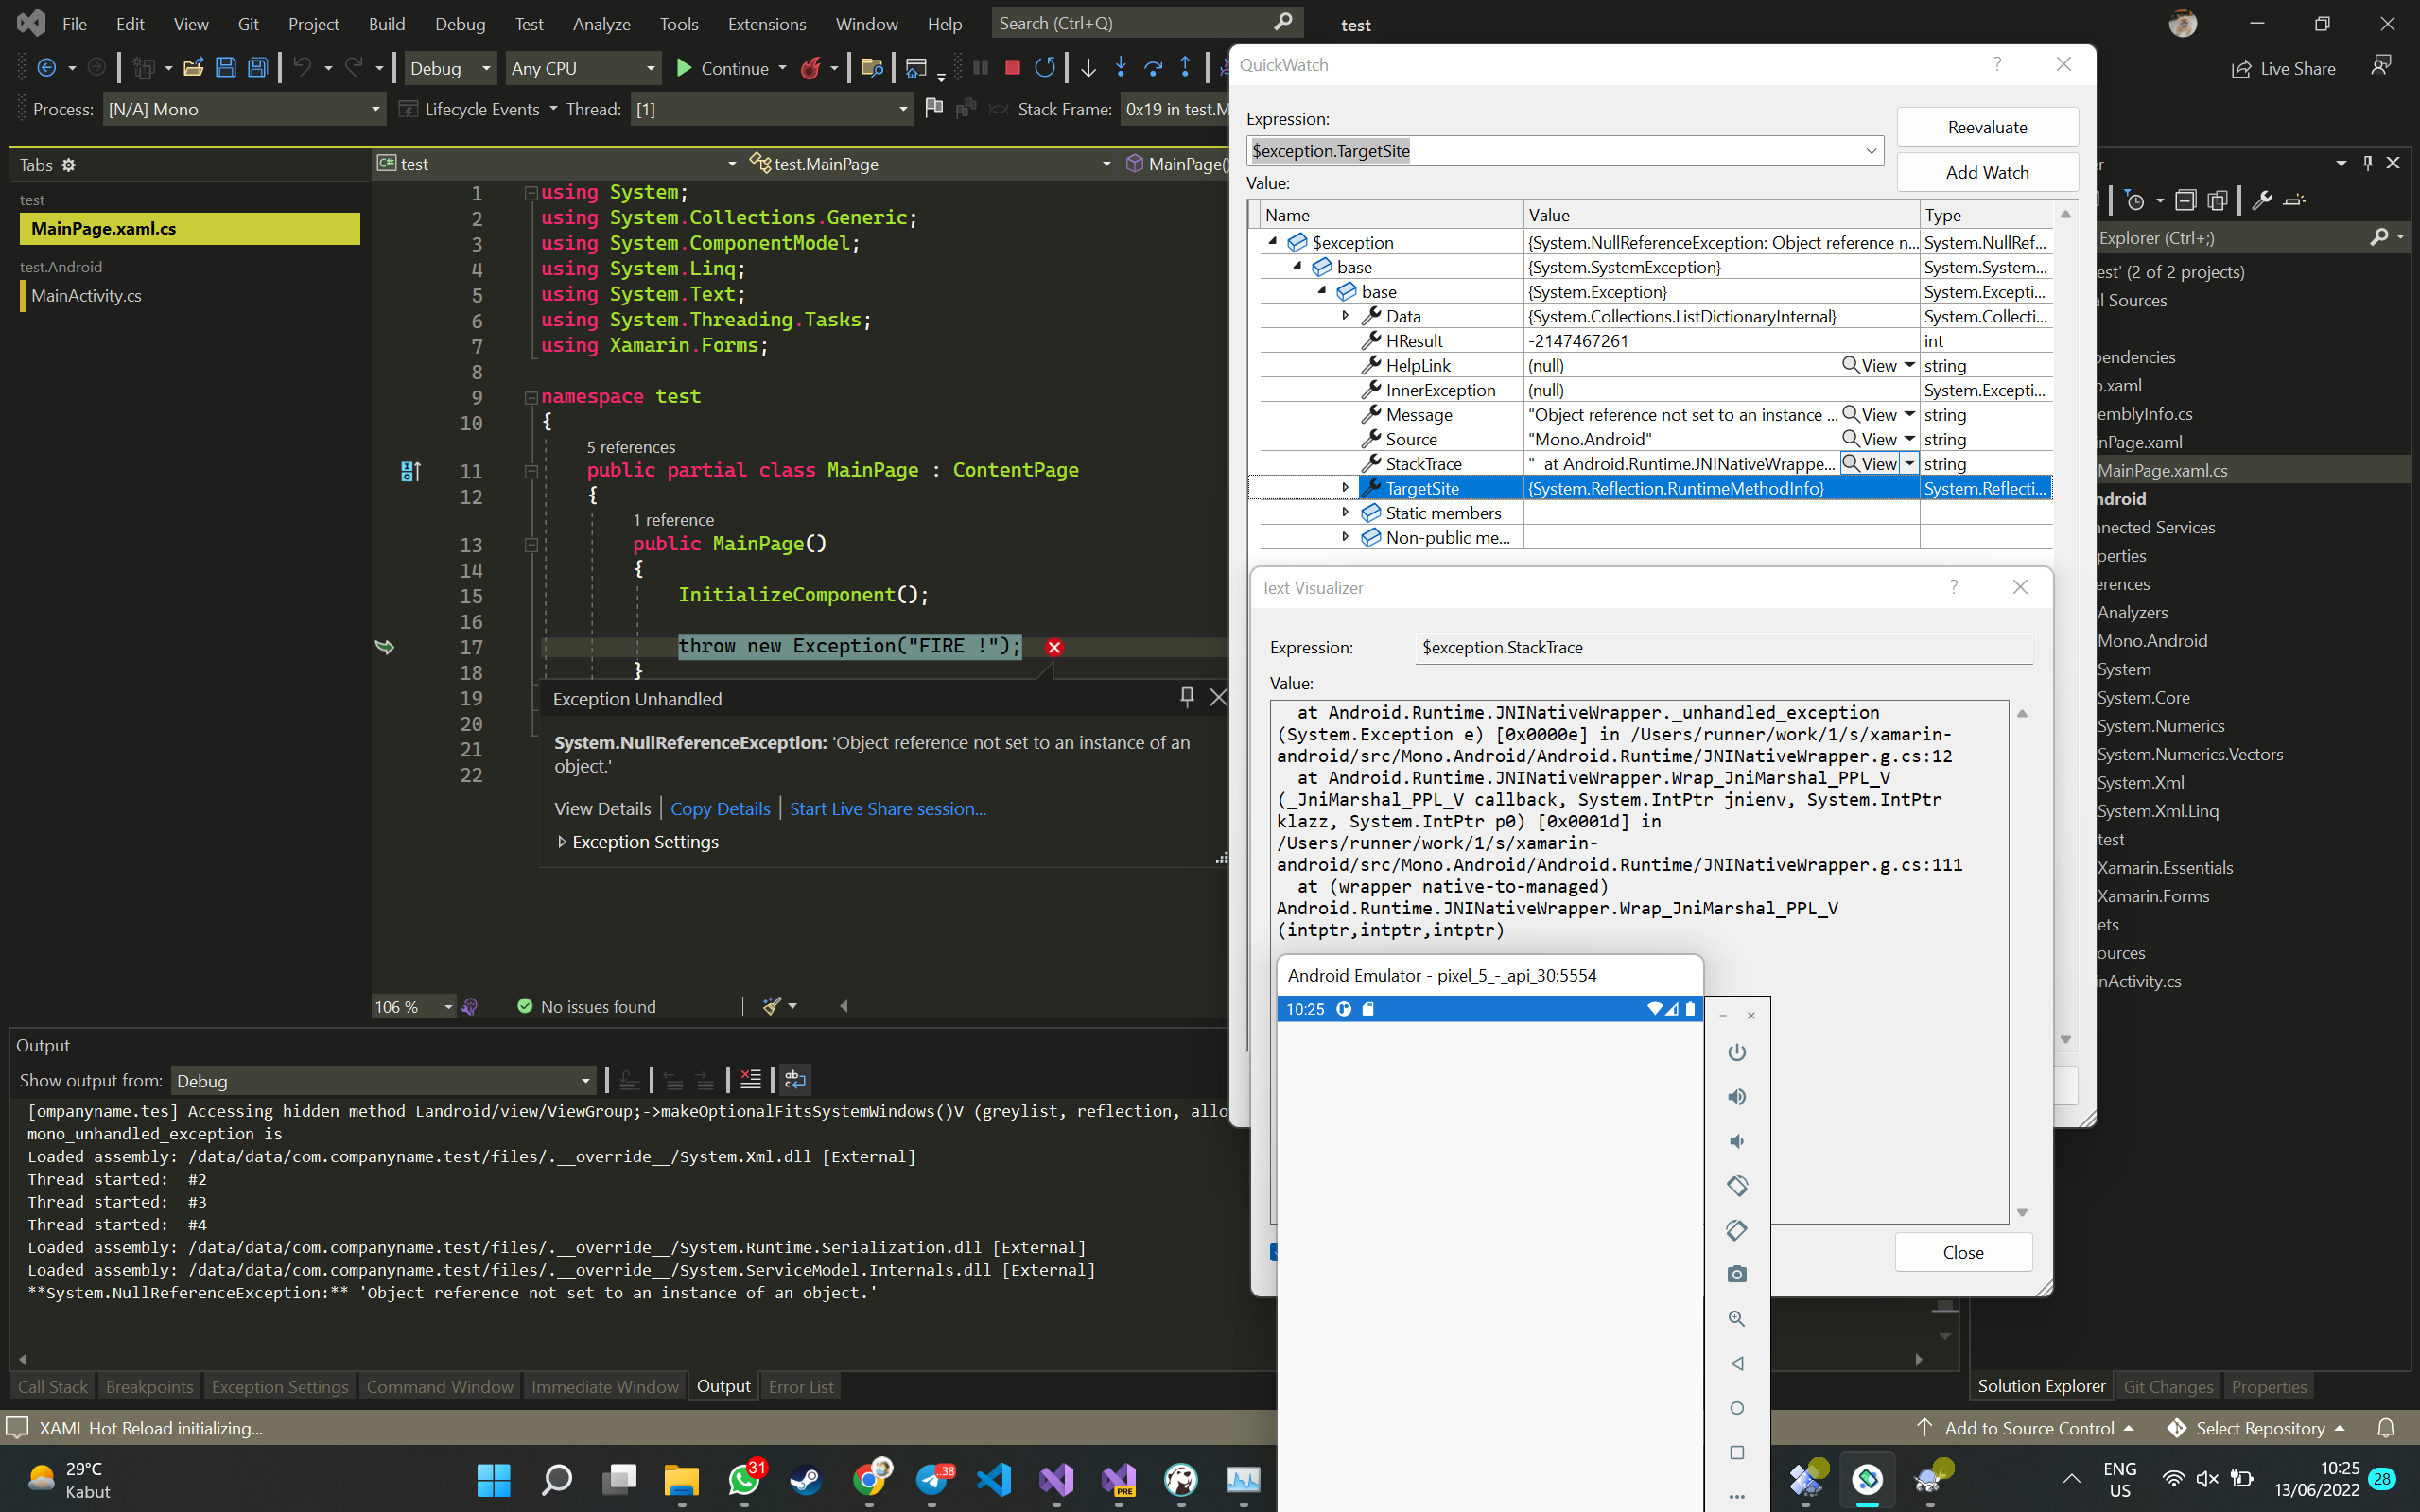Expand Exception Settings in exception popup
This screenshot has height=1512, width=2420.
point(562,842)
